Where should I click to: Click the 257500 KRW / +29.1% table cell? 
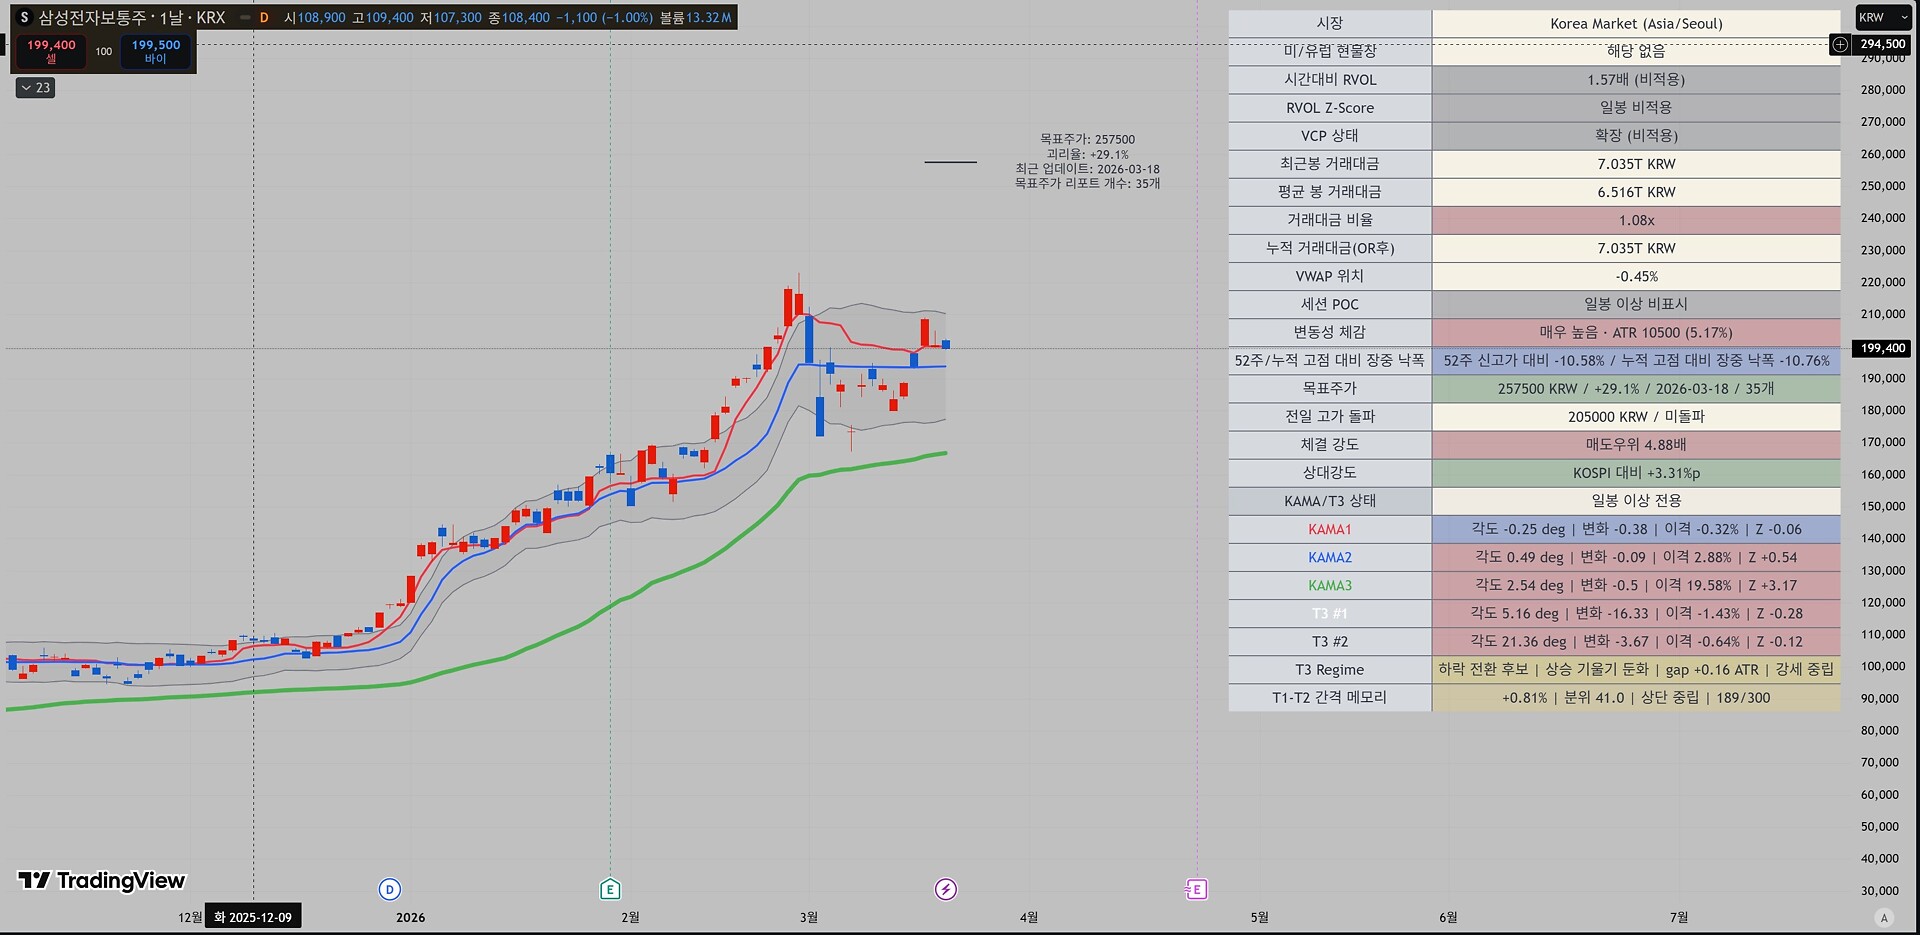[x=1636, y=388]
